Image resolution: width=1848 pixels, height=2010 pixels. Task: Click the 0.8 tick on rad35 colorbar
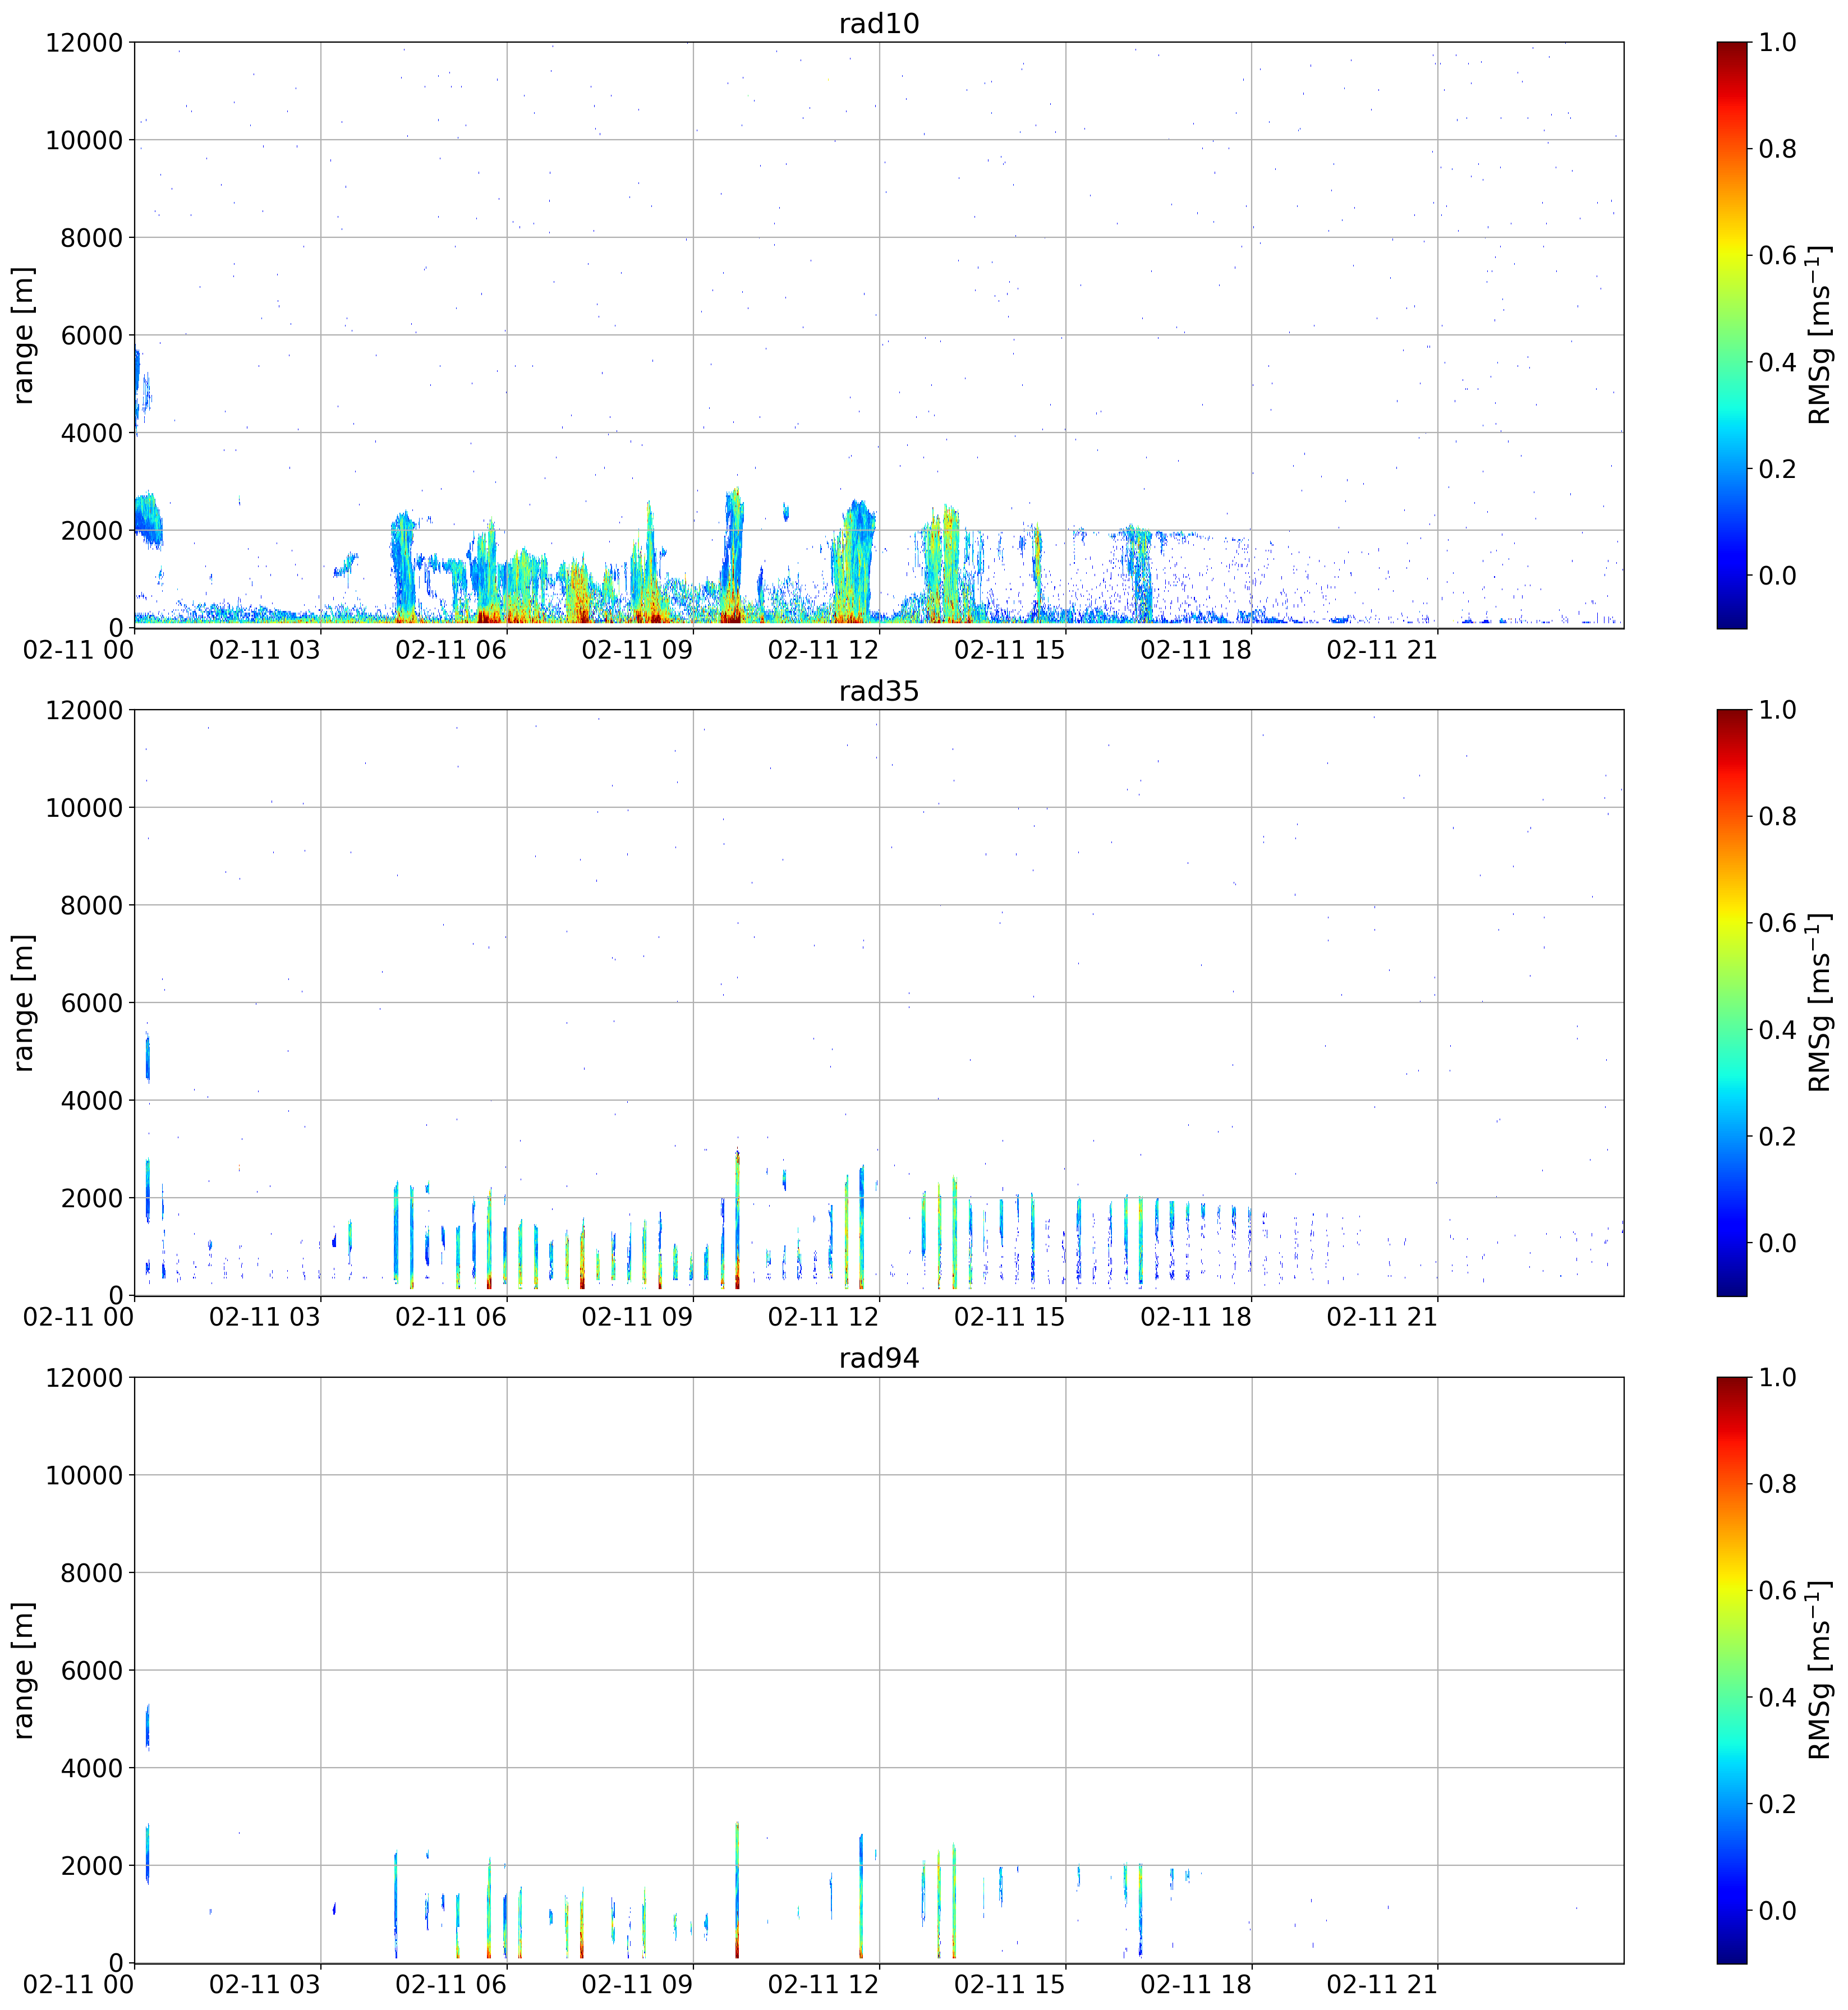[x=1777, y=817]
